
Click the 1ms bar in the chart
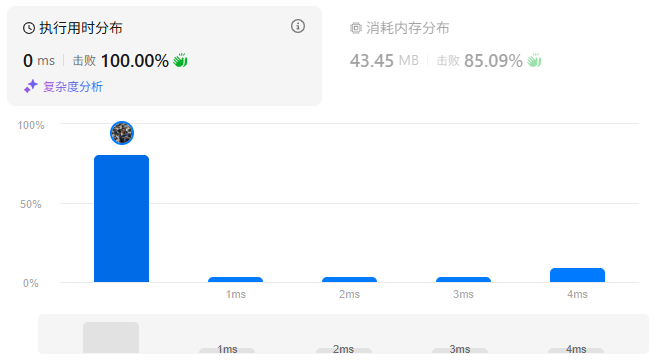pos(235,279)
